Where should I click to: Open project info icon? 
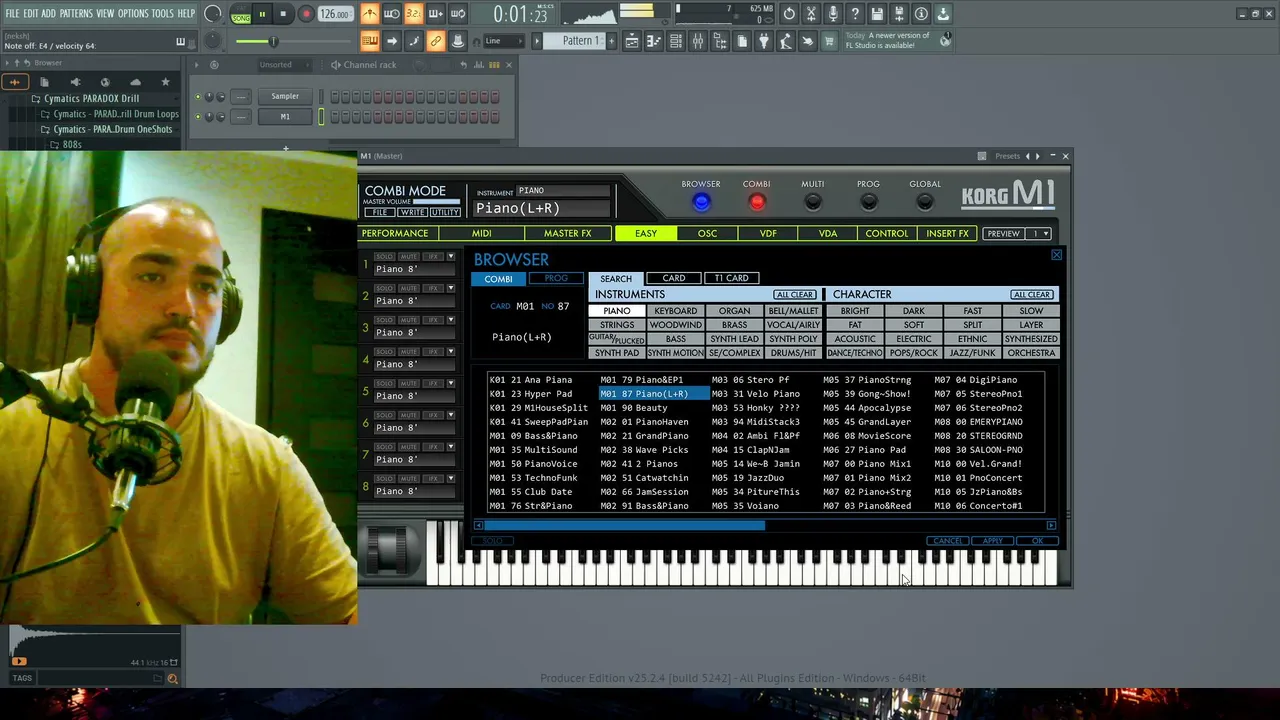point(921,14)
